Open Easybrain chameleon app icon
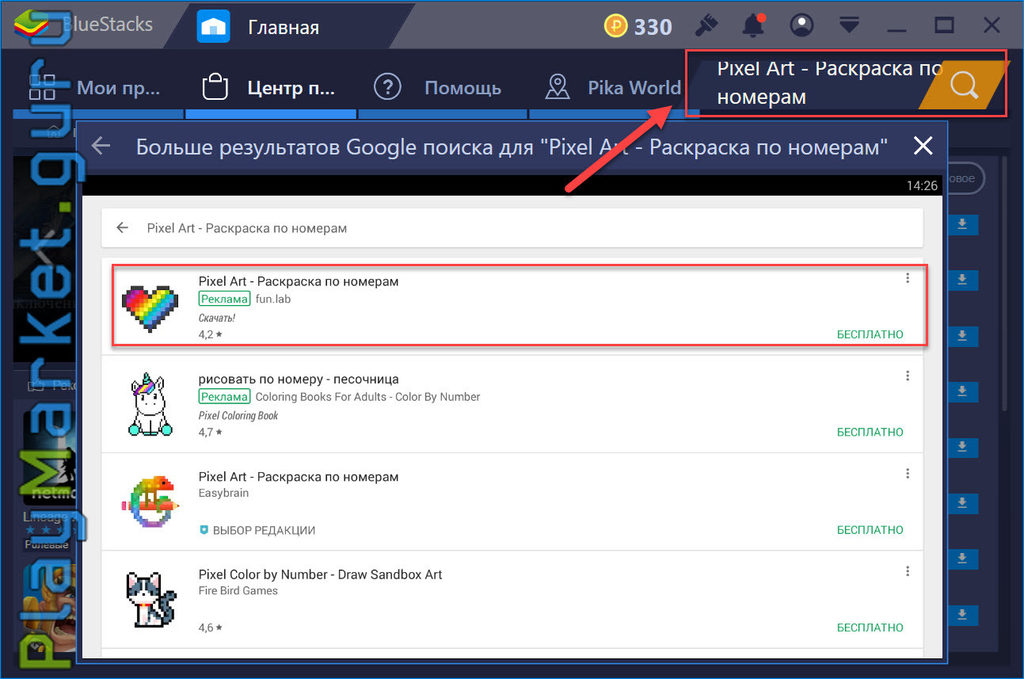Screen dimensions: 1024x679 [x=150, y=501]
